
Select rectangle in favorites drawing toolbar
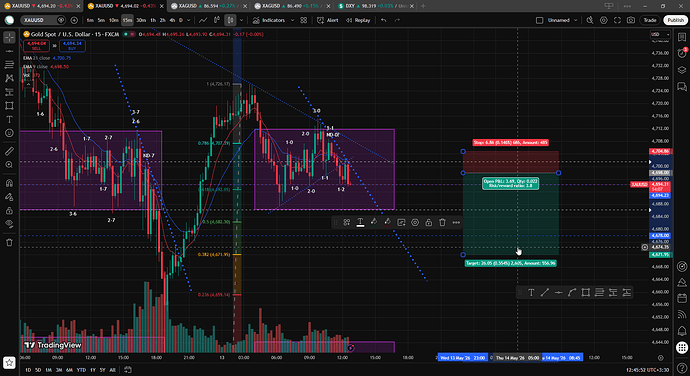coord(585,292)
